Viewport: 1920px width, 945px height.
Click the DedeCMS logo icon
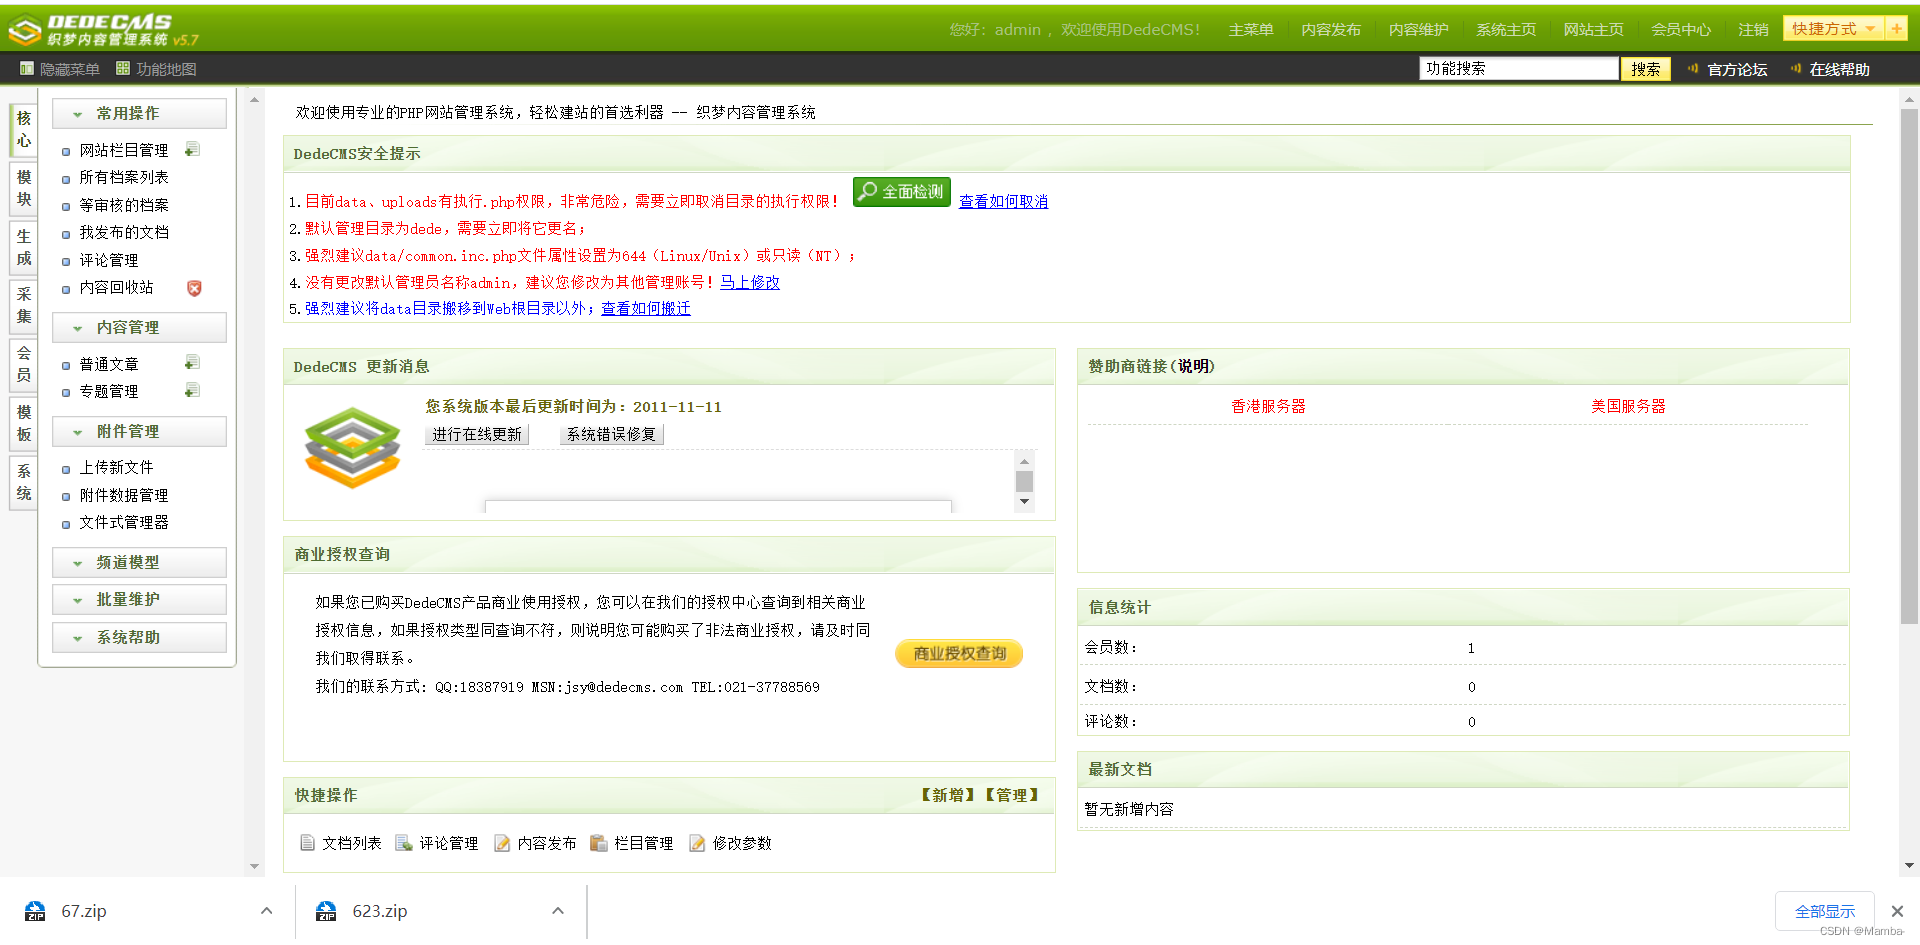(x=24, y=30)
